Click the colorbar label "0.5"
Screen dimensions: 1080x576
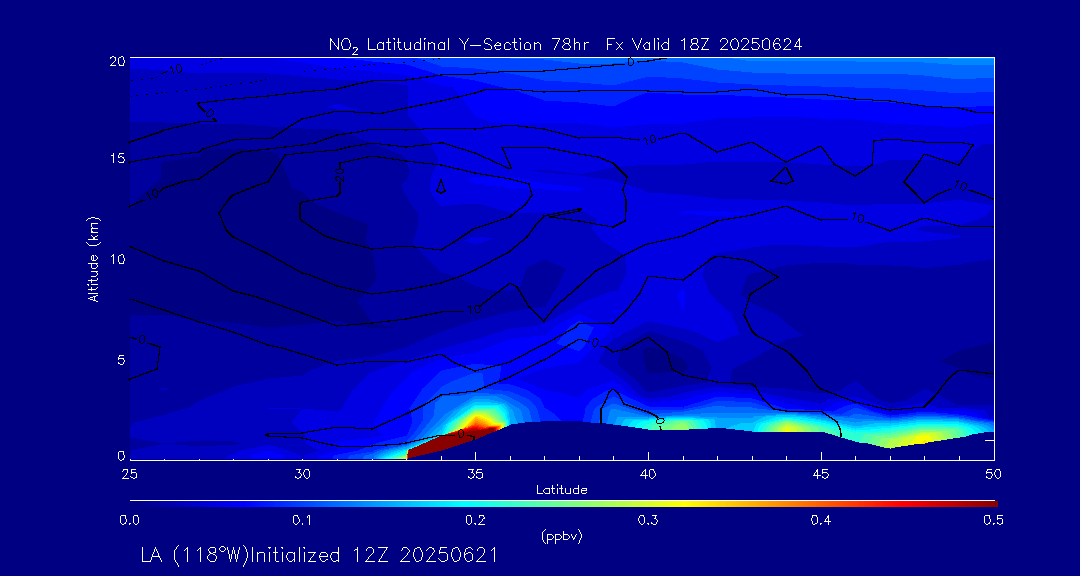[x=993, y=521]
